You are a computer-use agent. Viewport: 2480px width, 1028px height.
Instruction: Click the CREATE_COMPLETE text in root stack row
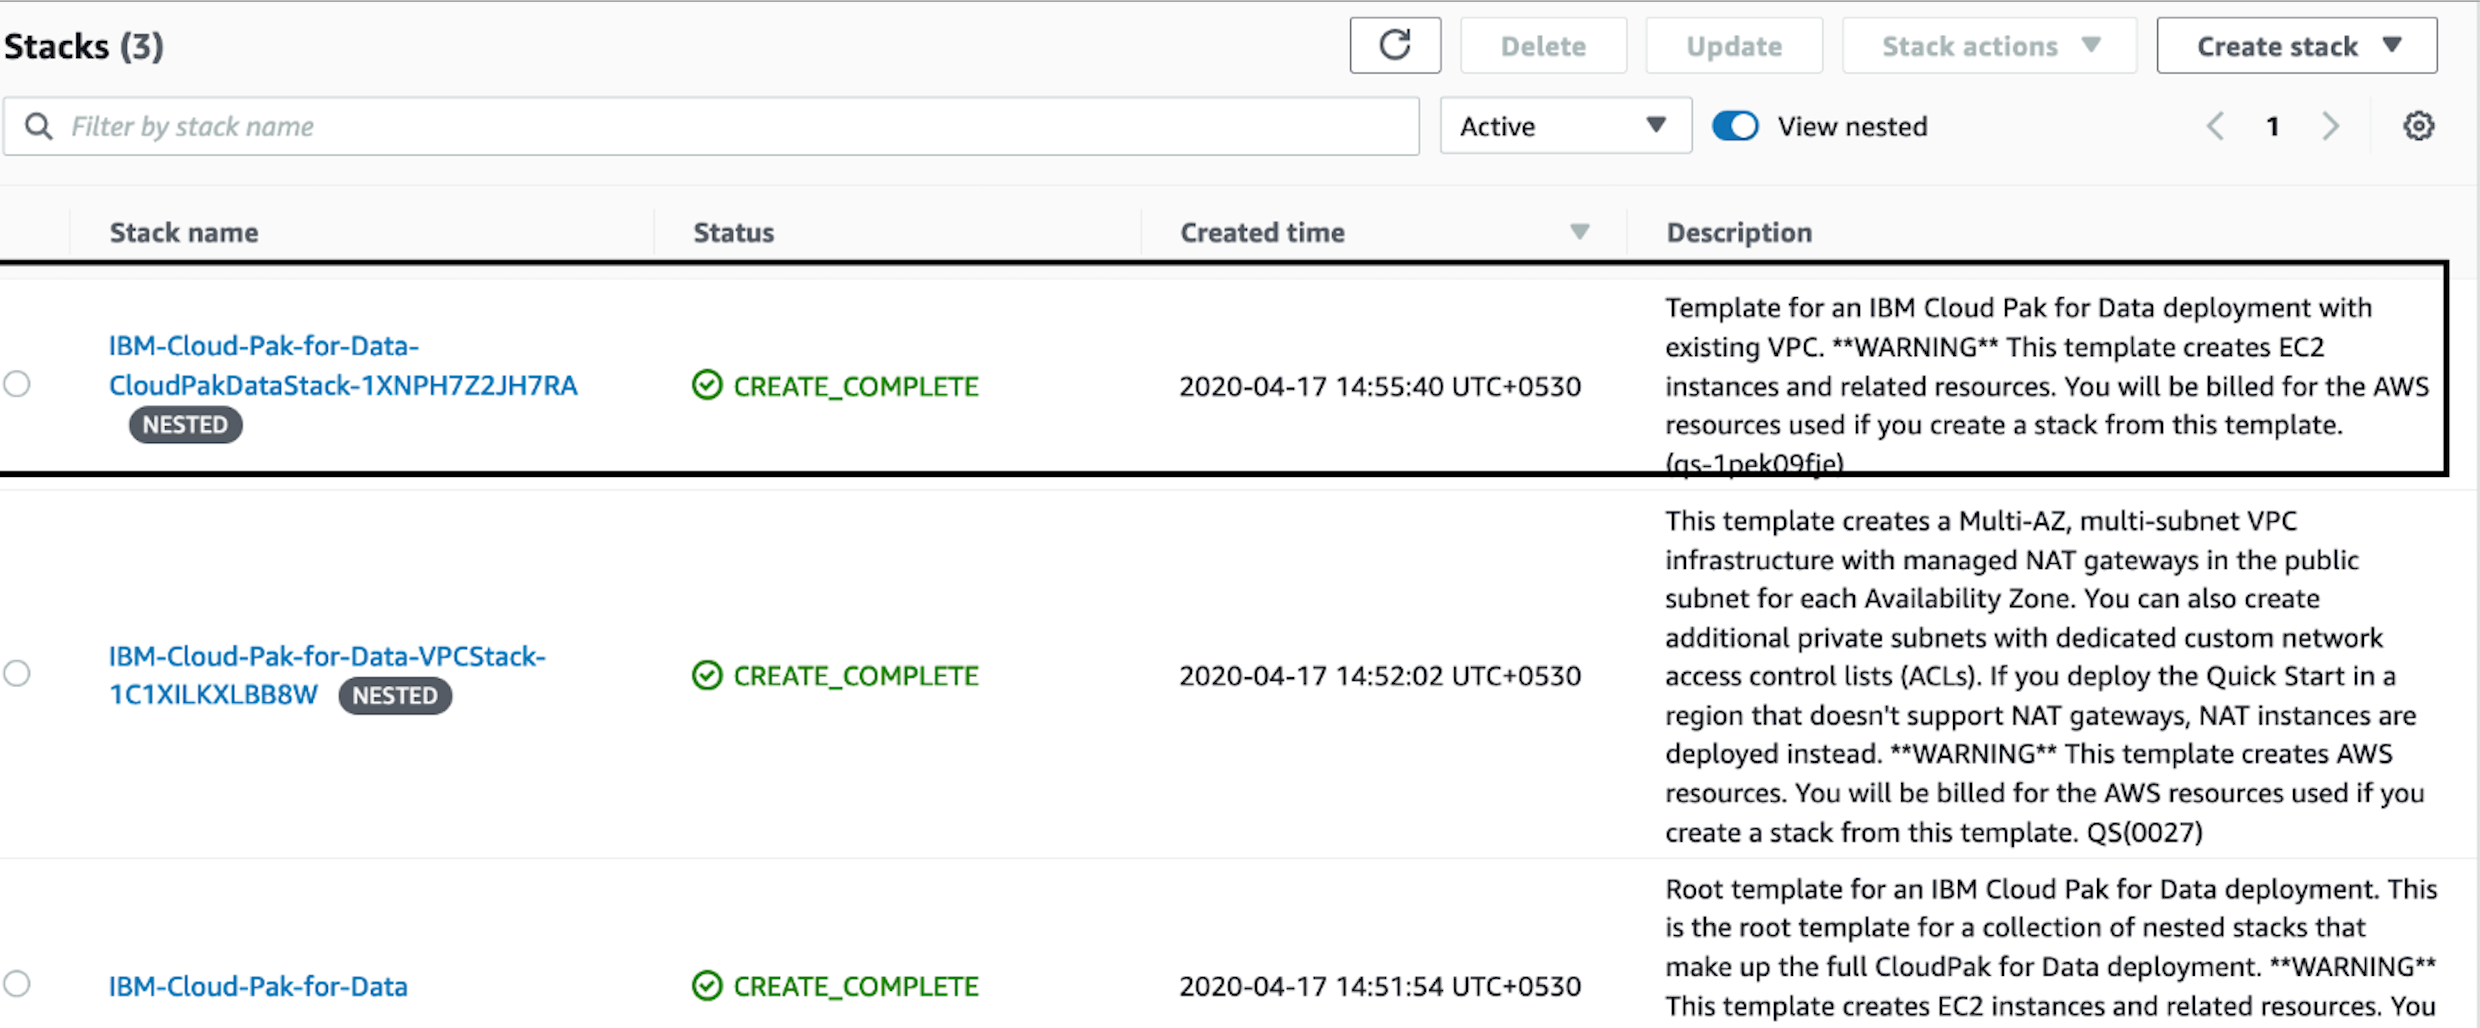856,986
